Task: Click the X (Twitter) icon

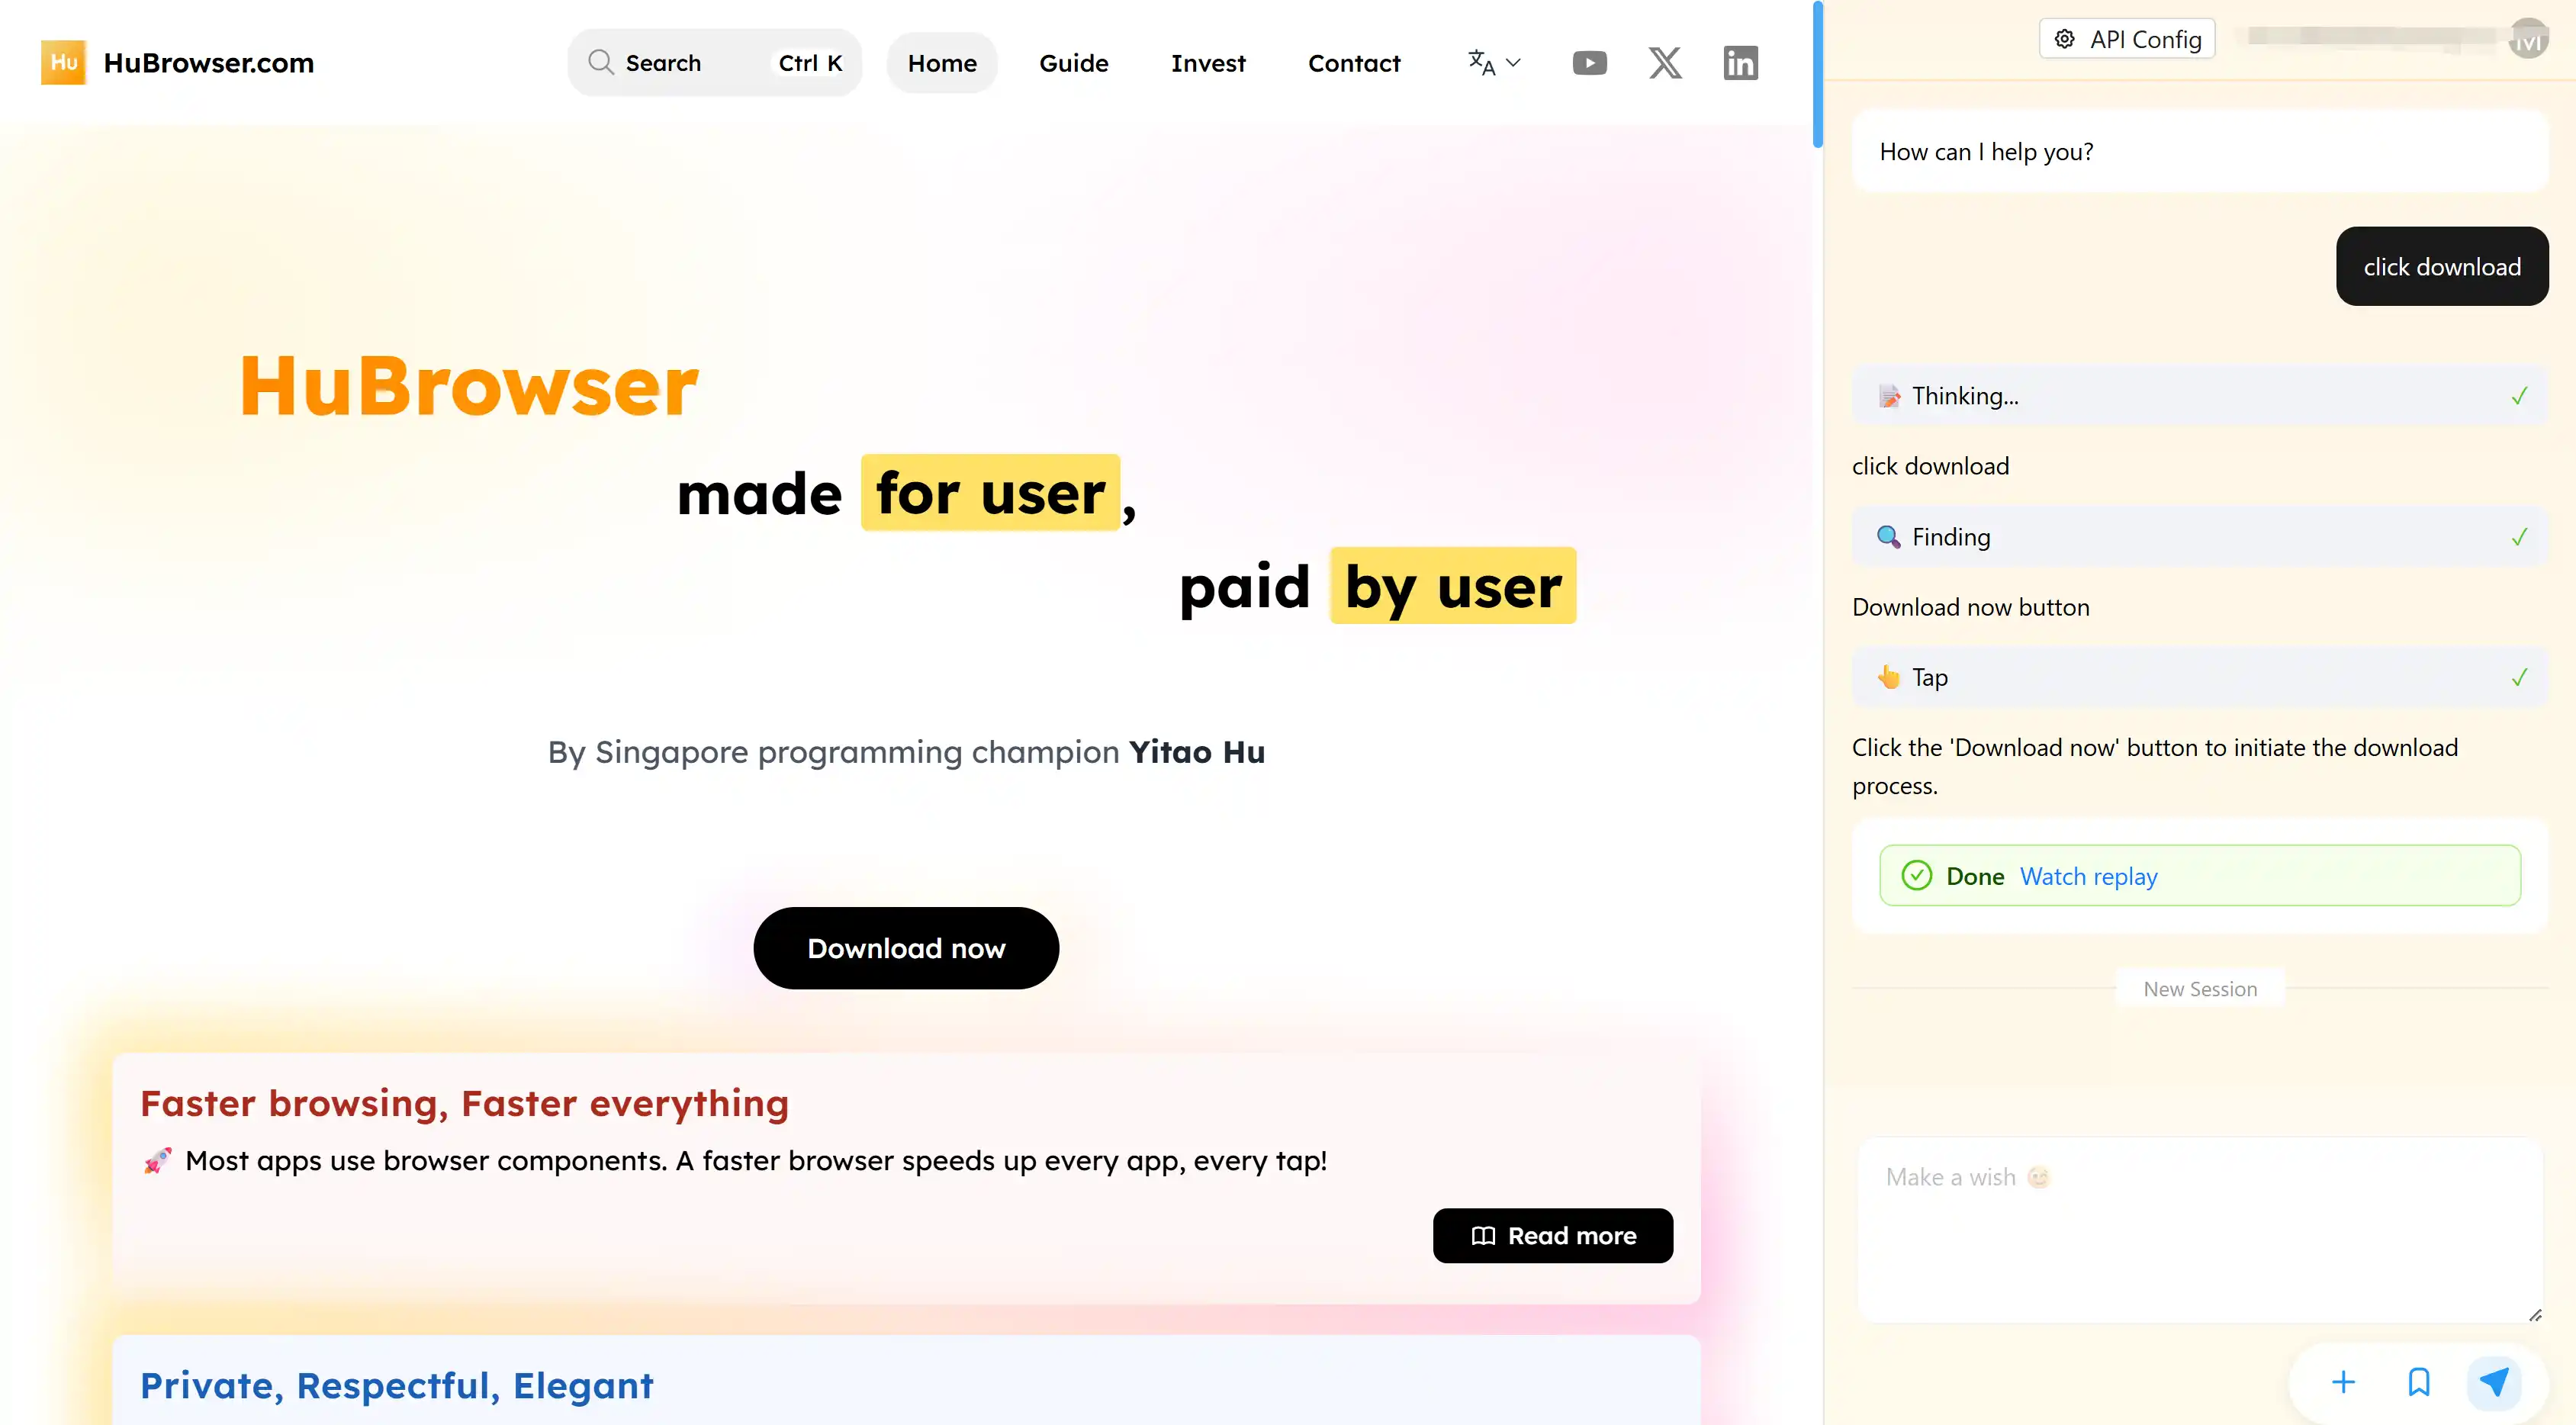Action: [1664, 62]
